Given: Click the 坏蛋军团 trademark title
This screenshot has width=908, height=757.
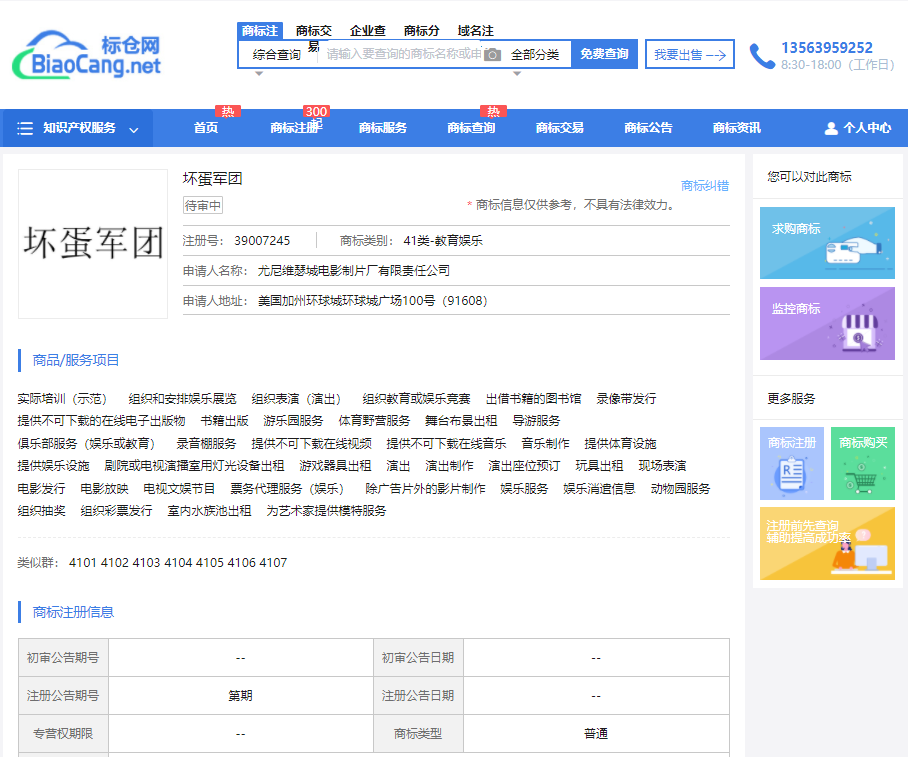Looking at the screenshot, I should 213,179.
